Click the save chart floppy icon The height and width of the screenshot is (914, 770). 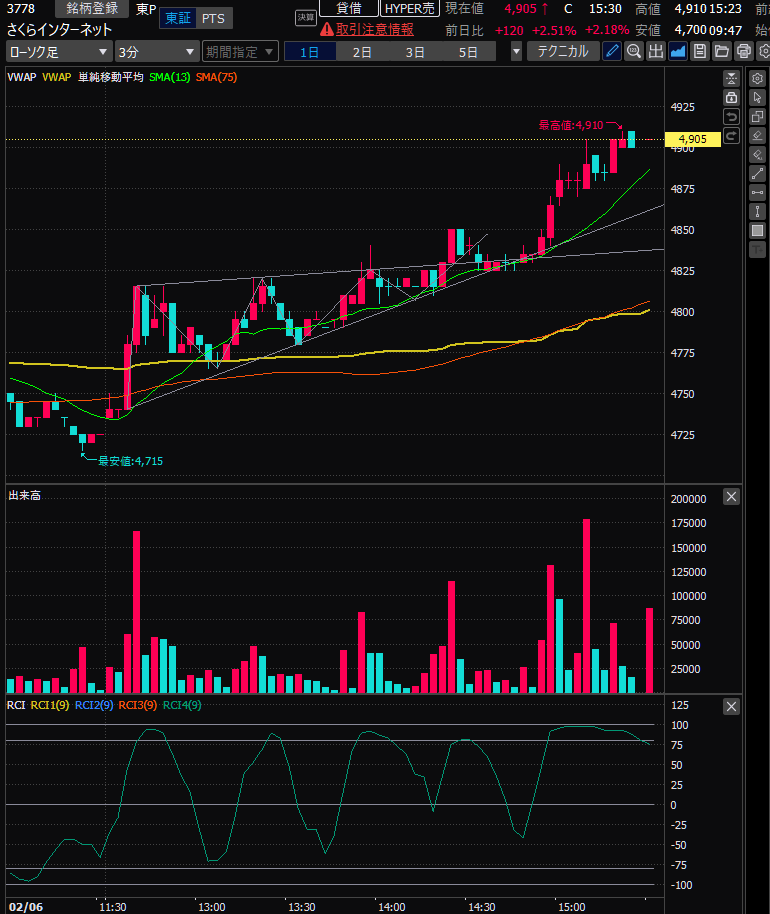pyautogui.click(x=700, y=51)
